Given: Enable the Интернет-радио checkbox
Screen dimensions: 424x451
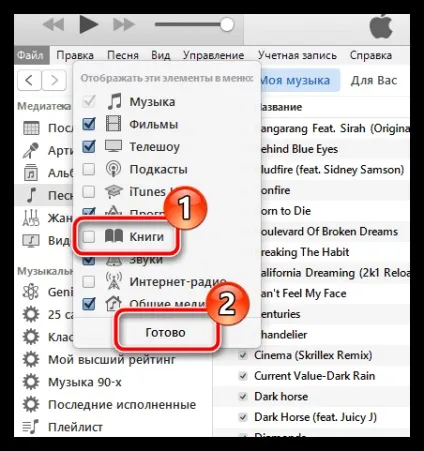Looking at the screenshot, I should point(89,282).
